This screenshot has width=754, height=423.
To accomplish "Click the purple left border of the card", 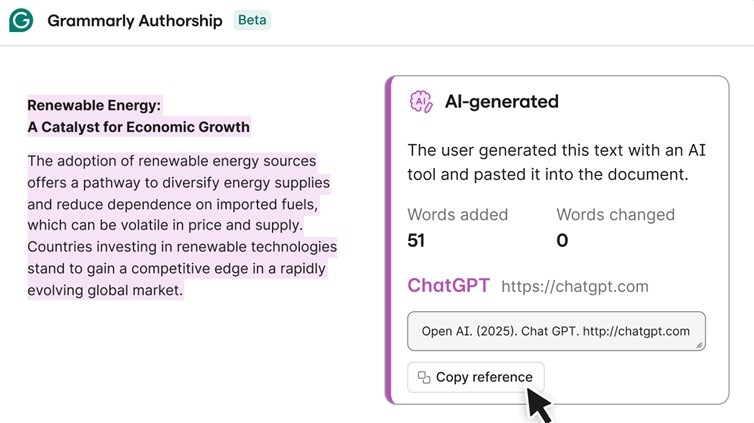I will pos(390,240).
